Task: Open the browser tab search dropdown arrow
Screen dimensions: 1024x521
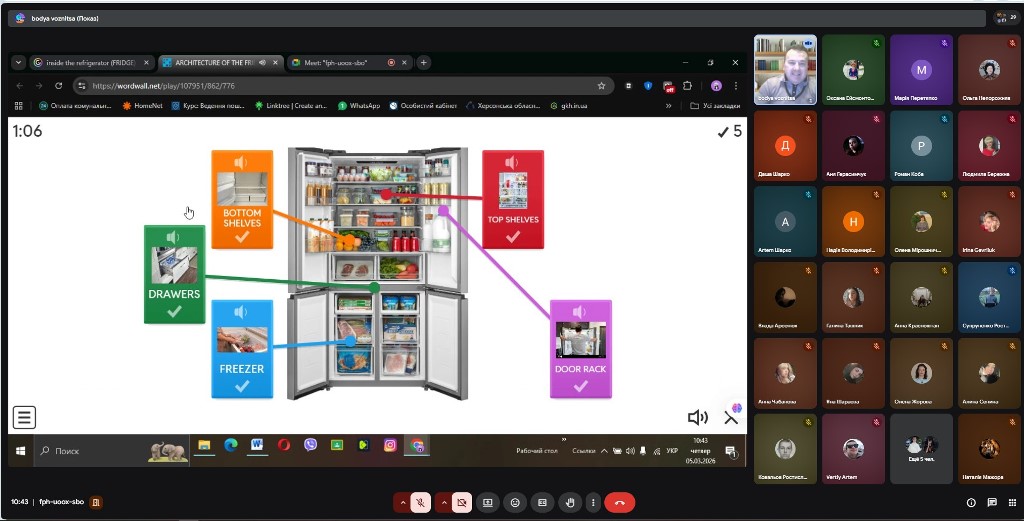Action: [18, 63]
